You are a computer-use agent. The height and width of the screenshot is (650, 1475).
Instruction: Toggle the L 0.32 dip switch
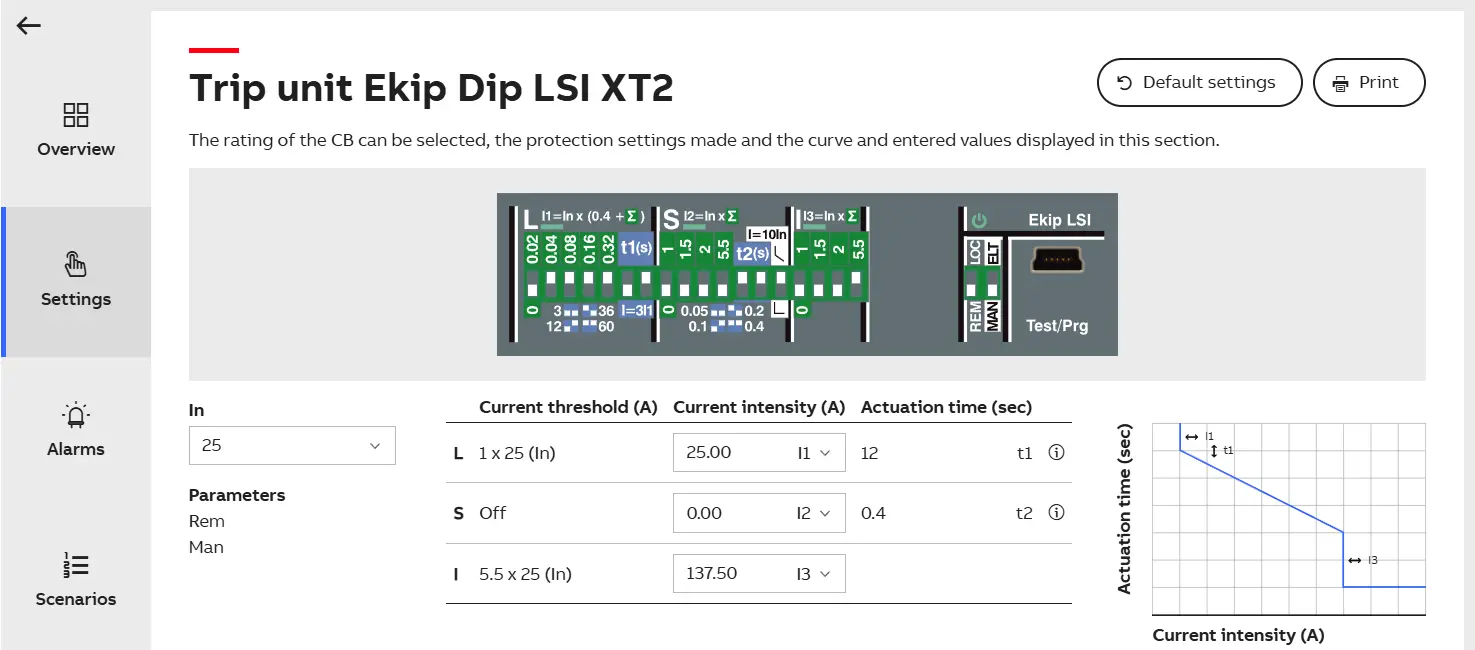tap(607, 284)
